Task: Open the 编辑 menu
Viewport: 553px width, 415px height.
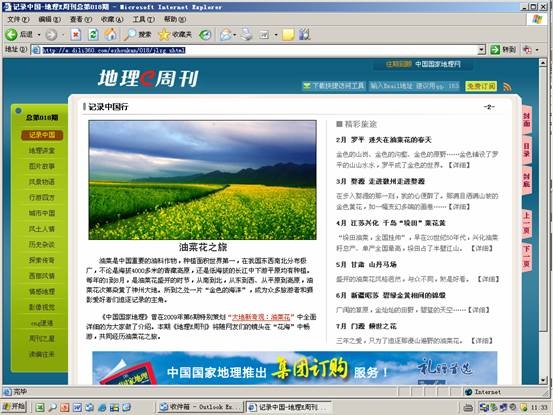Action: 49,19
